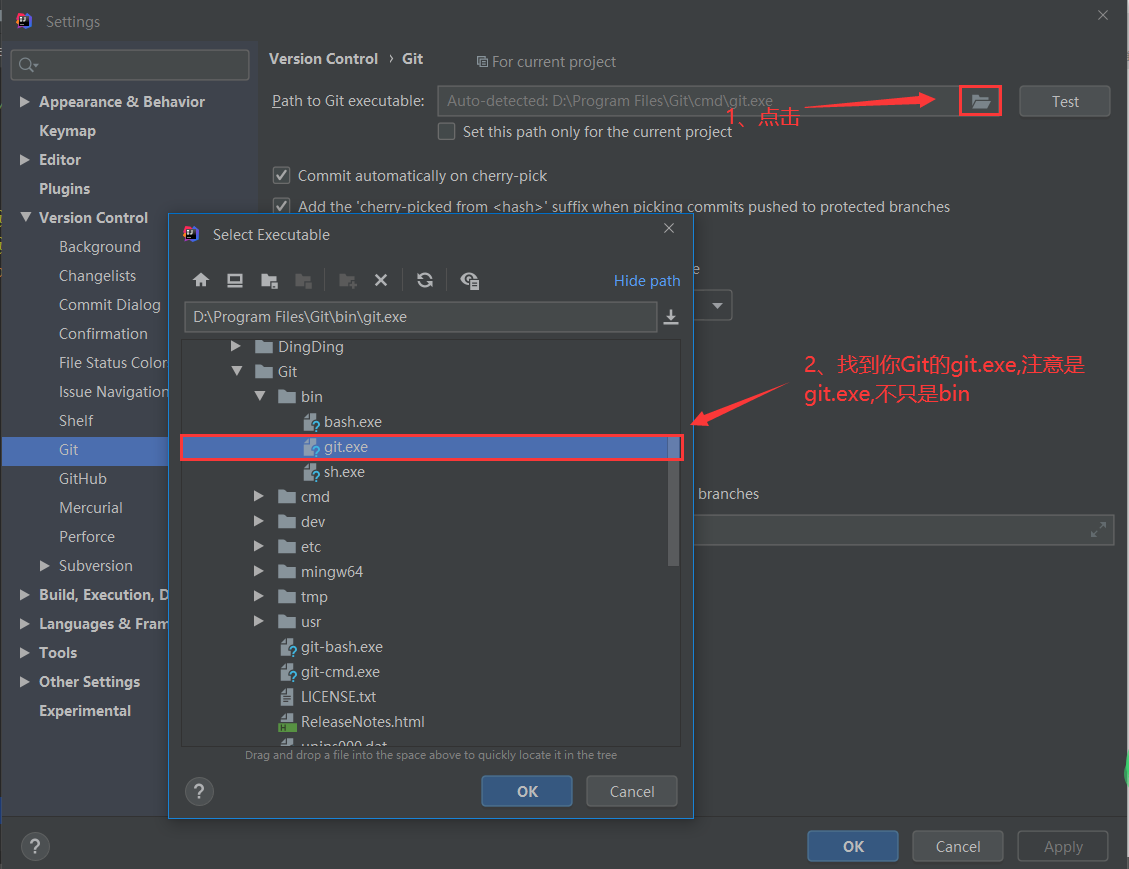Open Changelists settings page
This screenshot has height=869, width=1129.
coord(97,276)
